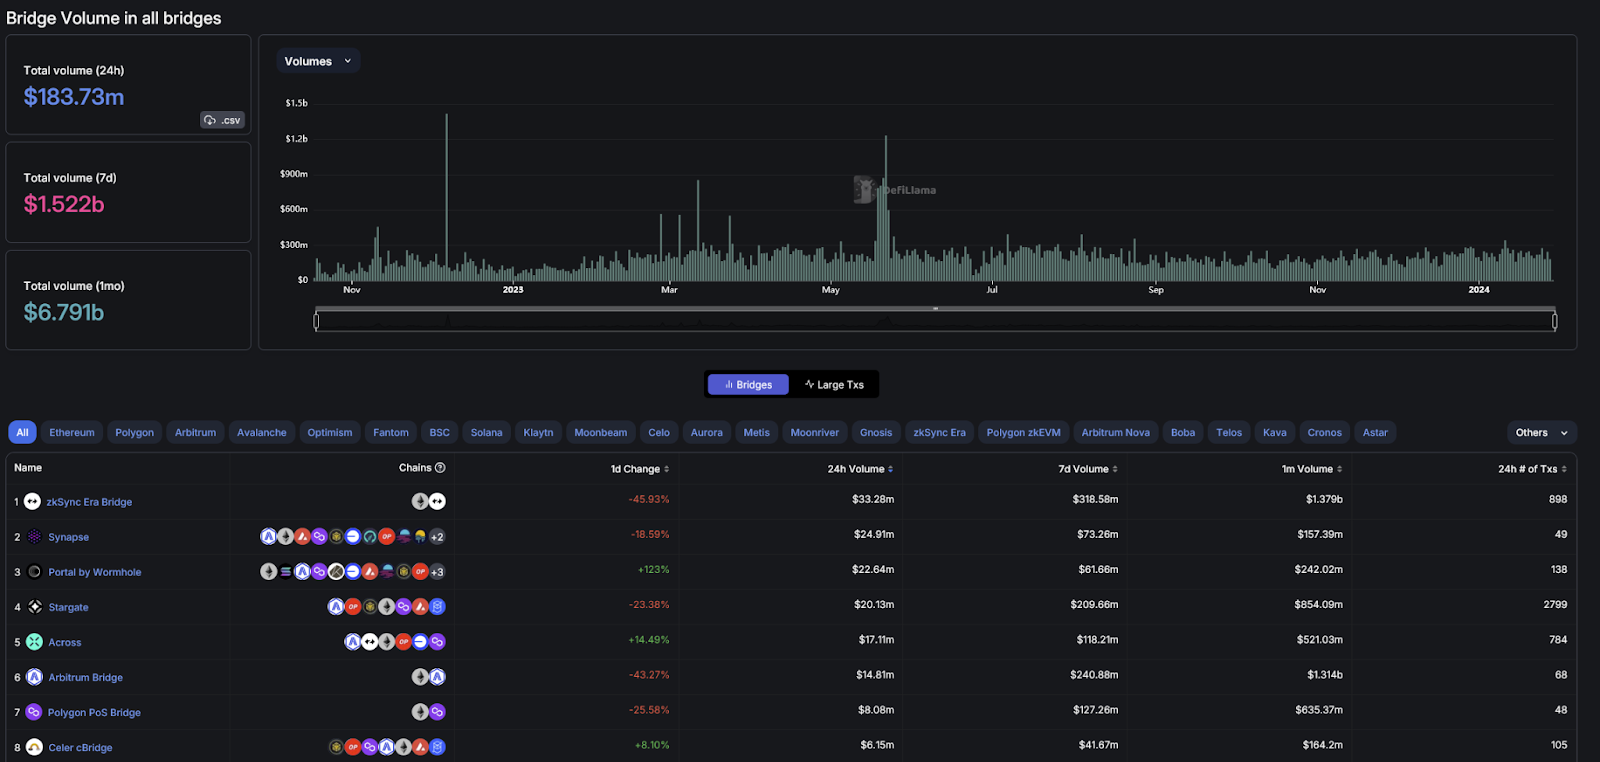Image resolution: width=1600 pixels, height=762 pixels.
Task: Click the Portal by Wormhole logo icon
Action: (34, 572)
